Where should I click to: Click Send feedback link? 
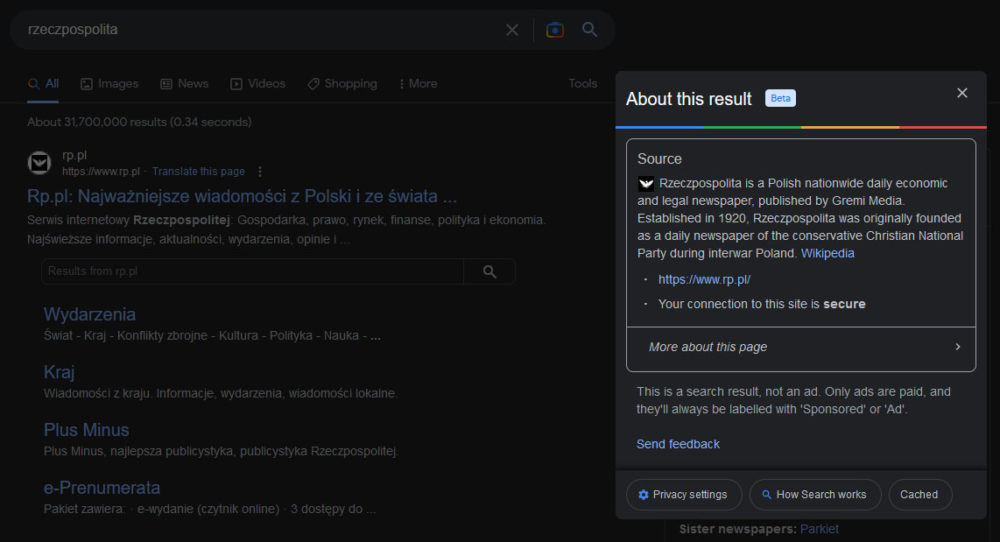pyautogui.click(x=678, y=444)
